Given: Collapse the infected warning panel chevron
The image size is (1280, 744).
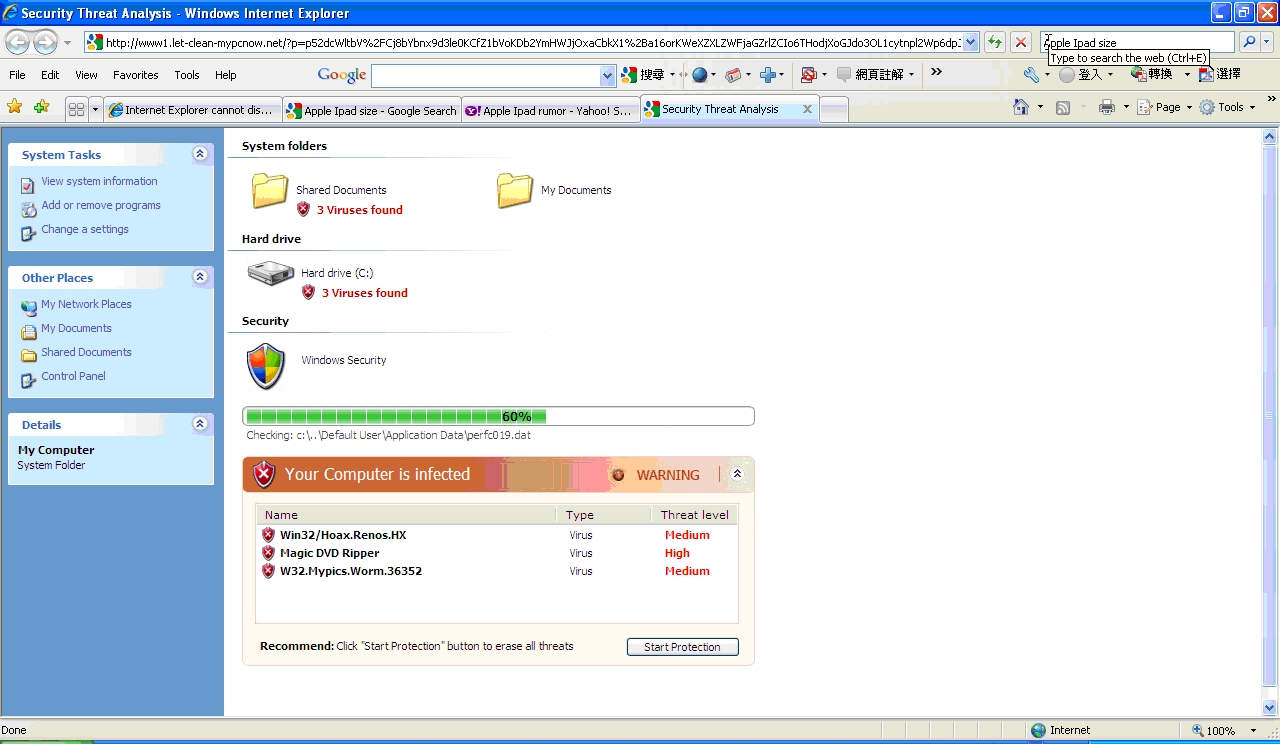Looking at the screenshot, I should pyautogui.click(x=737, y=474).
